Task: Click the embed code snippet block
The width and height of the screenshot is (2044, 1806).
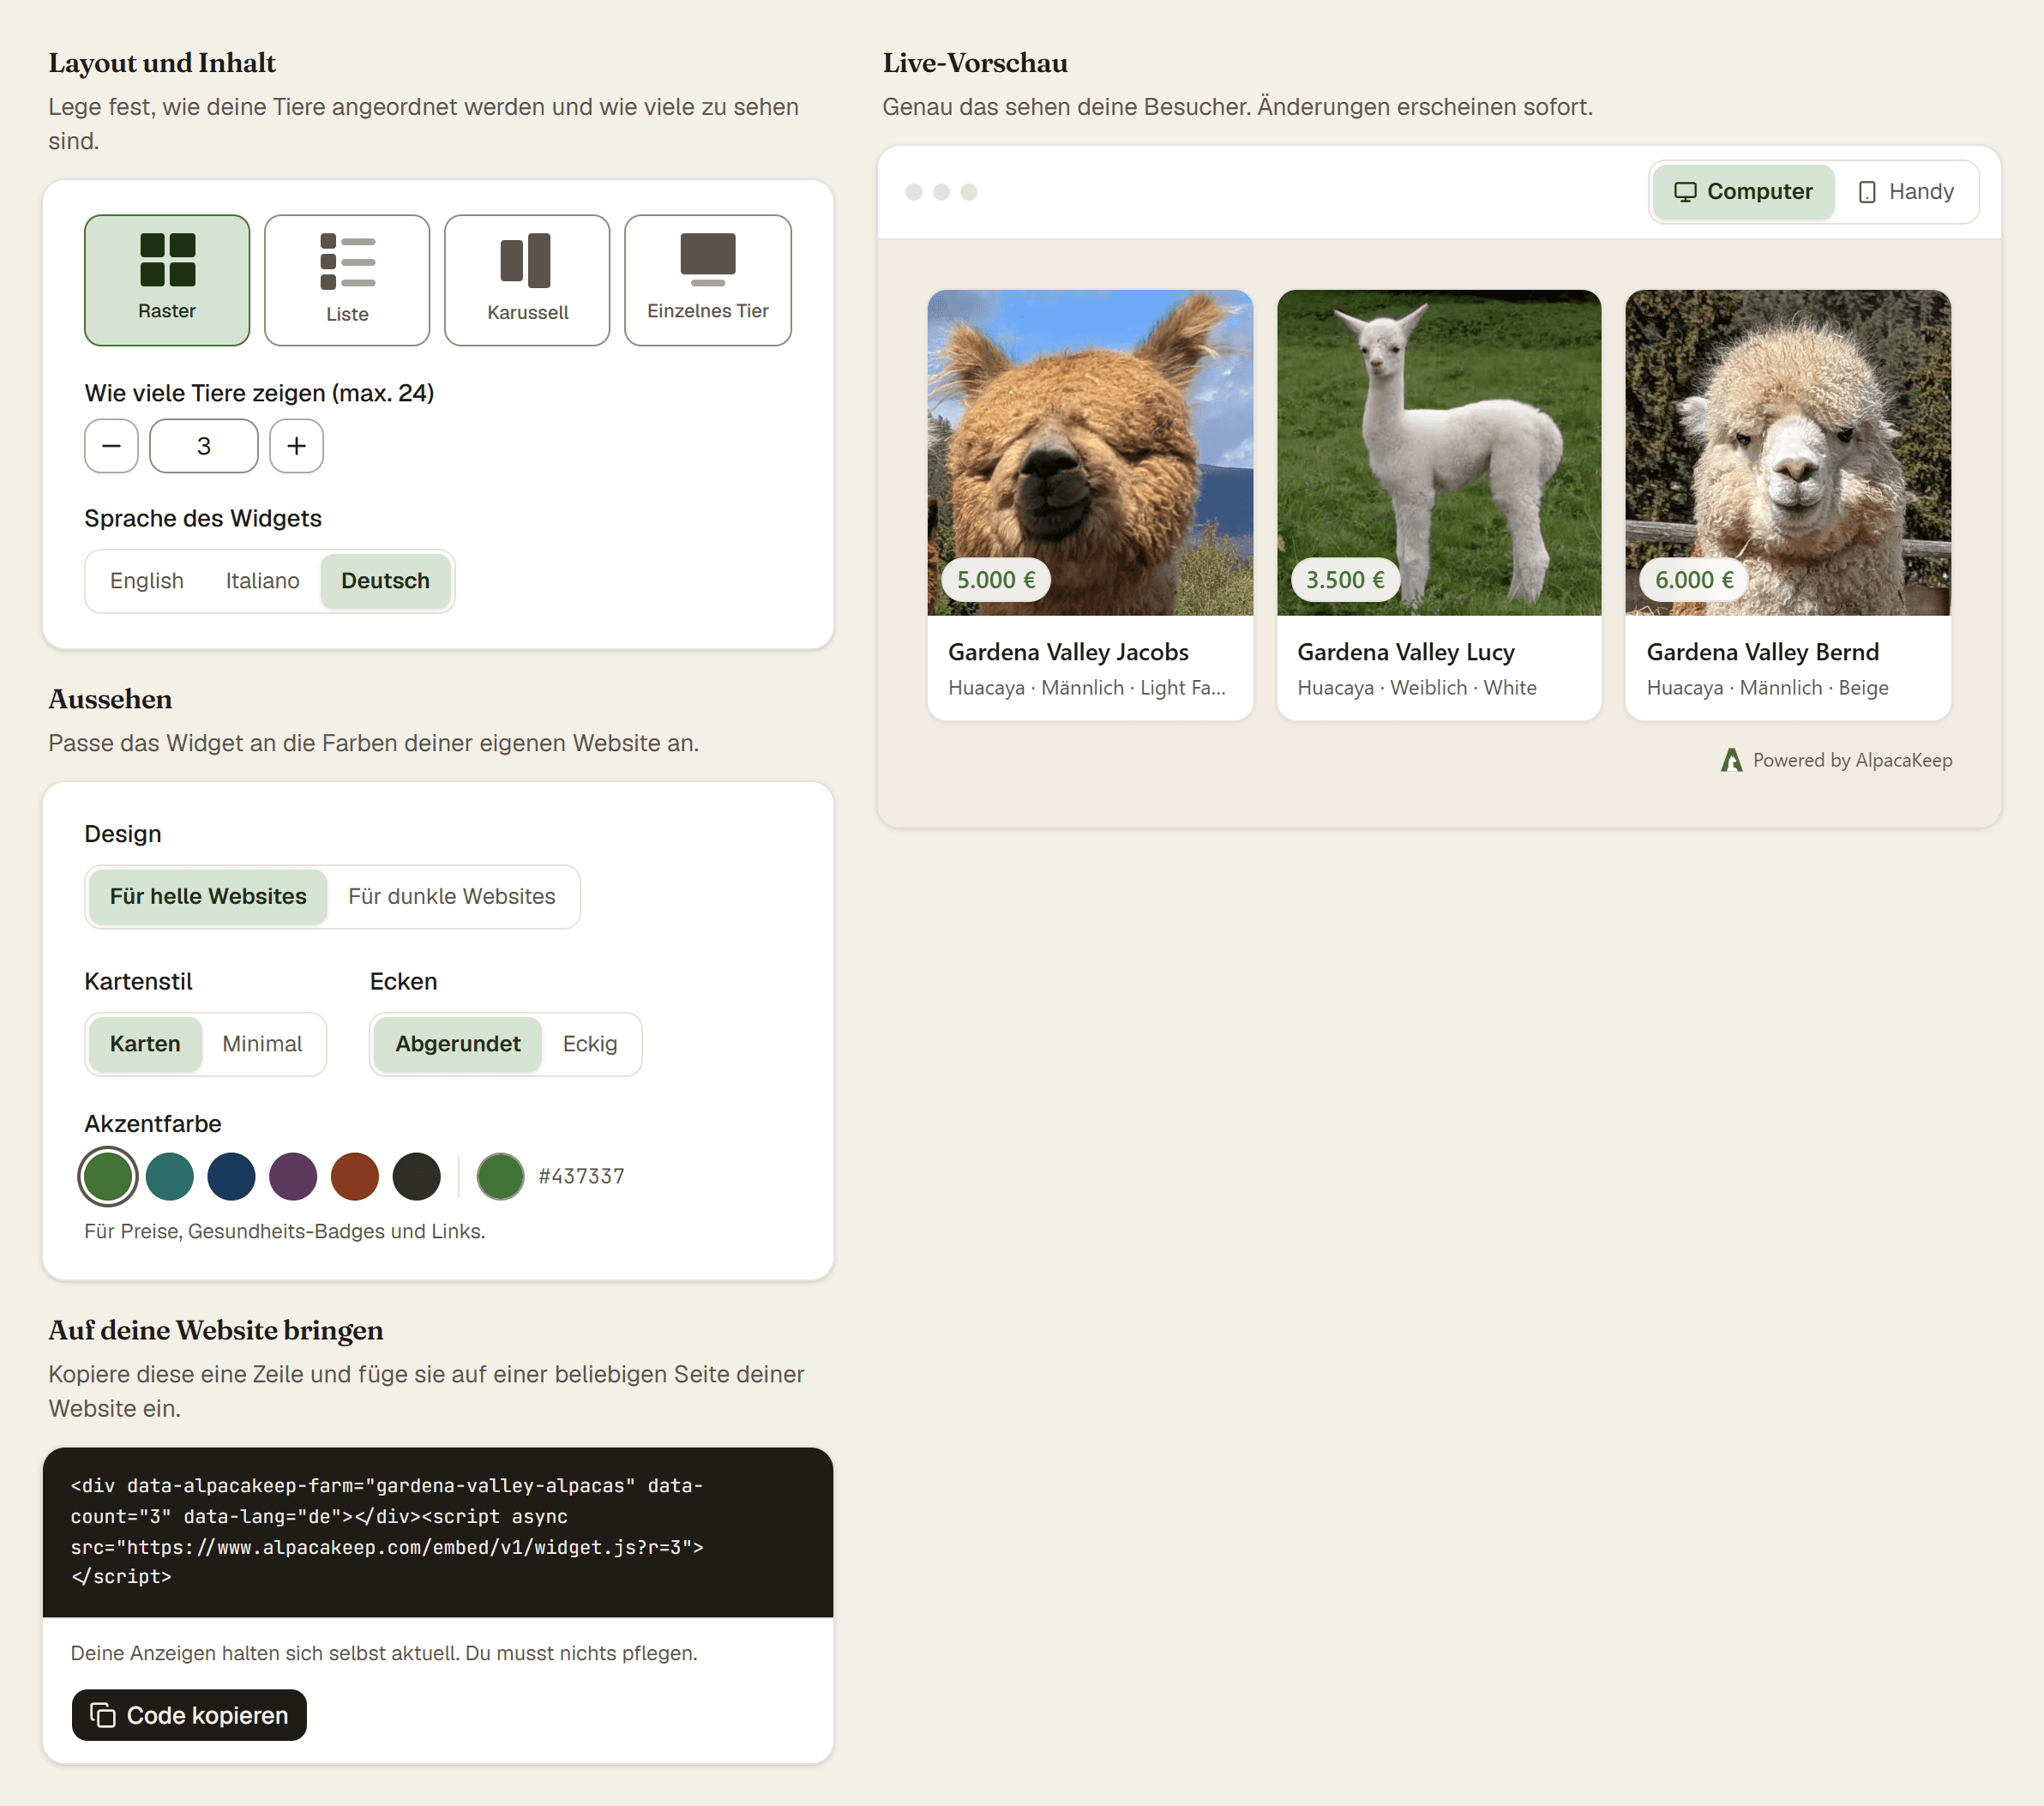Action: [x=438, y=1532]
